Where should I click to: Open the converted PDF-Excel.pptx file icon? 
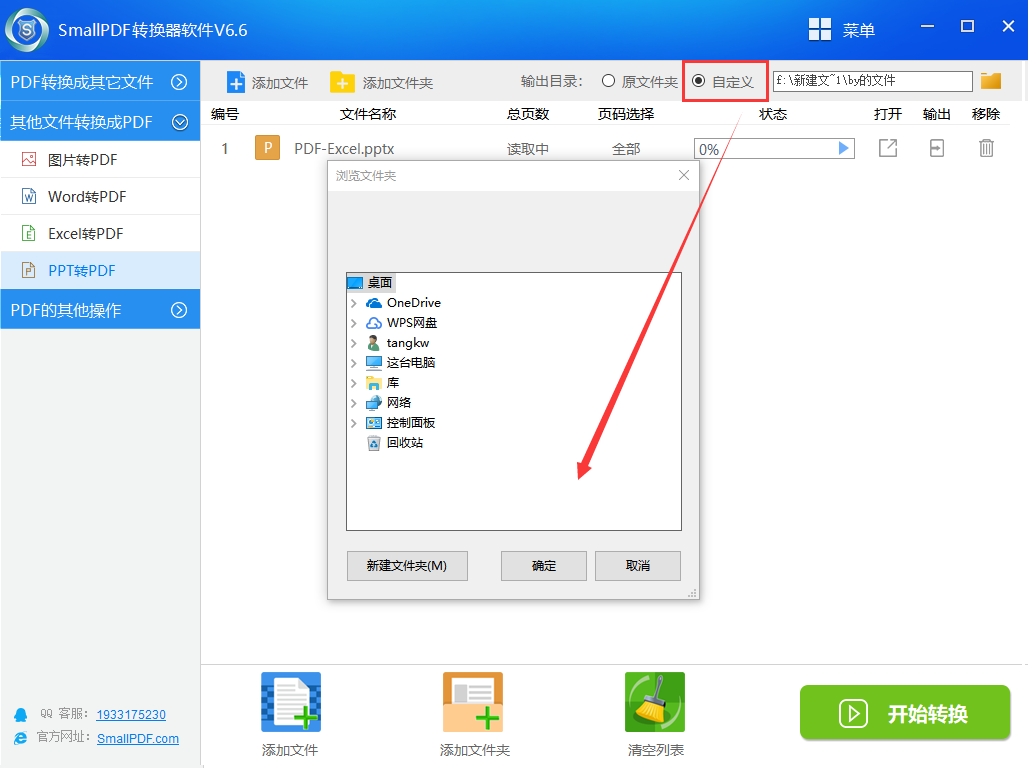[888, 148]
